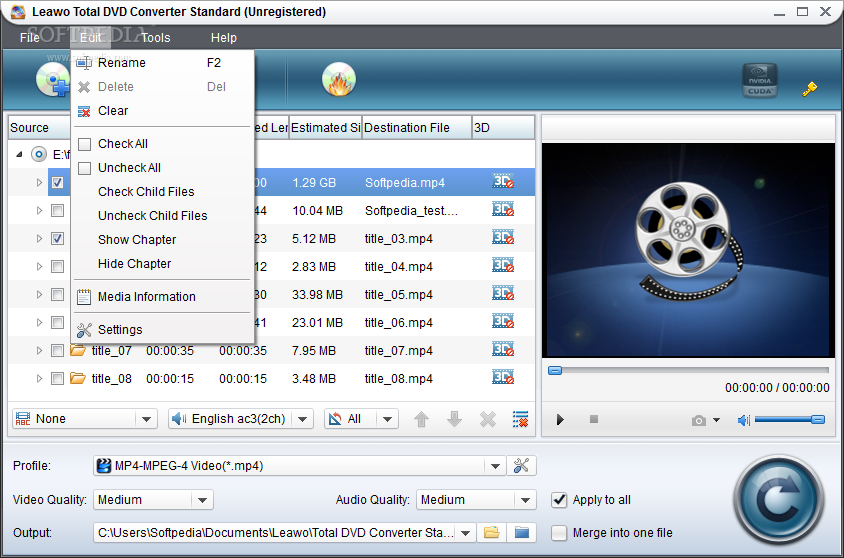
Task: Click the preview playback progress slider
Action: pyautogui.click(x=688, y=370)
